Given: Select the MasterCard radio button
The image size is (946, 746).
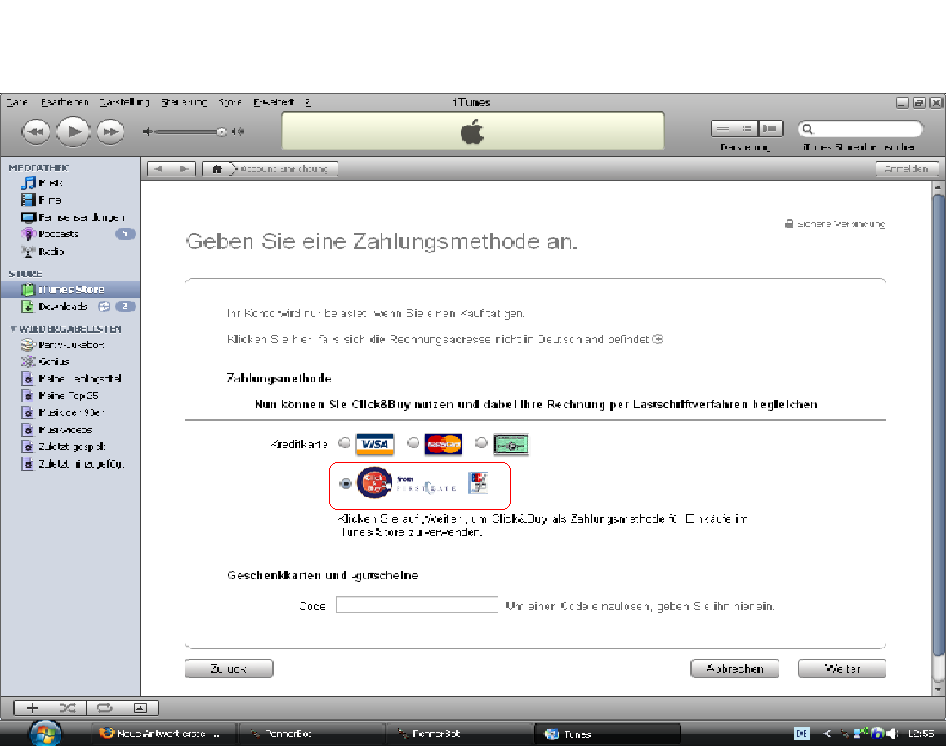Looking at the screenshot, I should (x=413, y=442).
